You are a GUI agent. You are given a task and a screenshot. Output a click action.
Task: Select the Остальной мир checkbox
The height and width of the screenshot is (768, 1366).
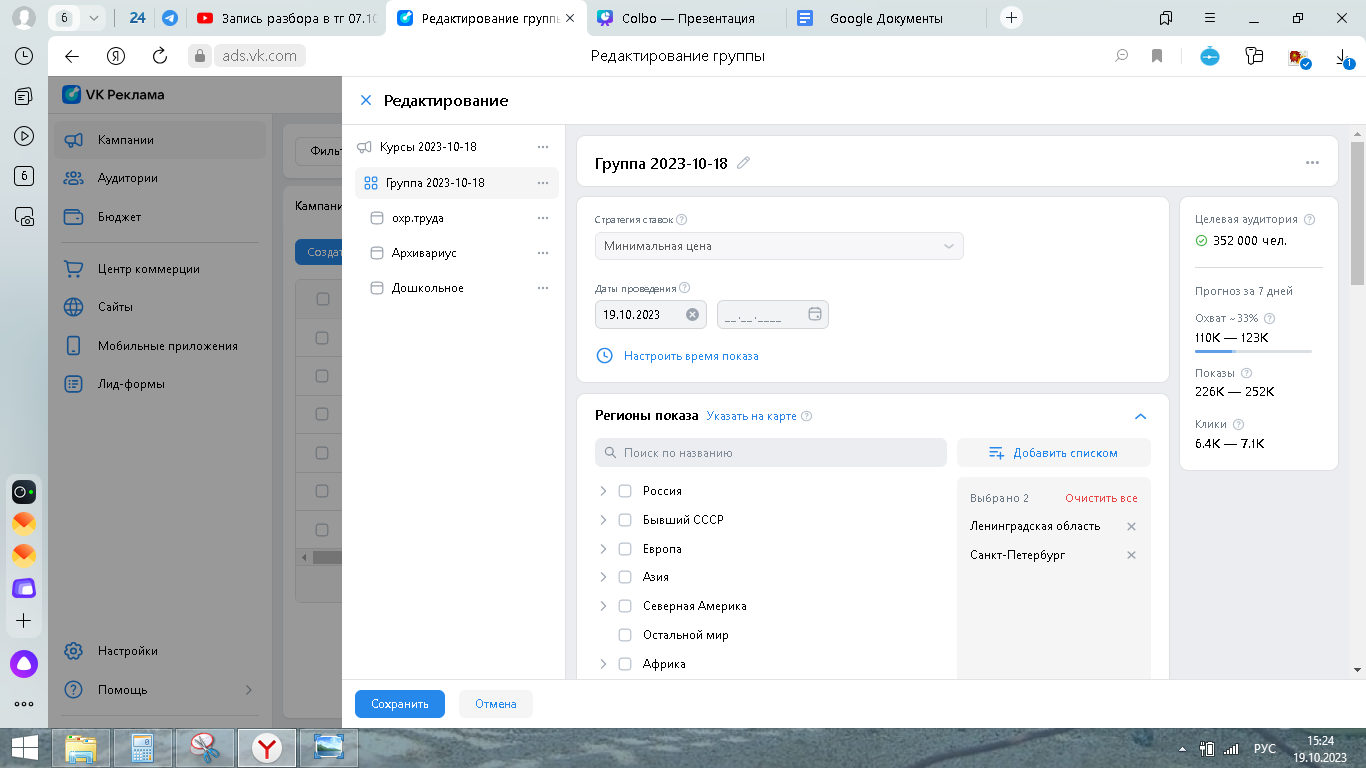625,635
